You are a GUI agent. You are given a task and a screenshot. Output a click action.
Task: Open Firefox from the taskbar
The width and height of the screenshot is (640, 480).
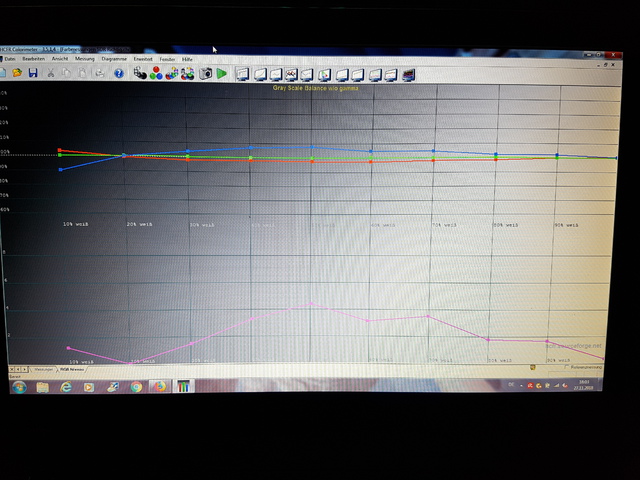(159, 386)
